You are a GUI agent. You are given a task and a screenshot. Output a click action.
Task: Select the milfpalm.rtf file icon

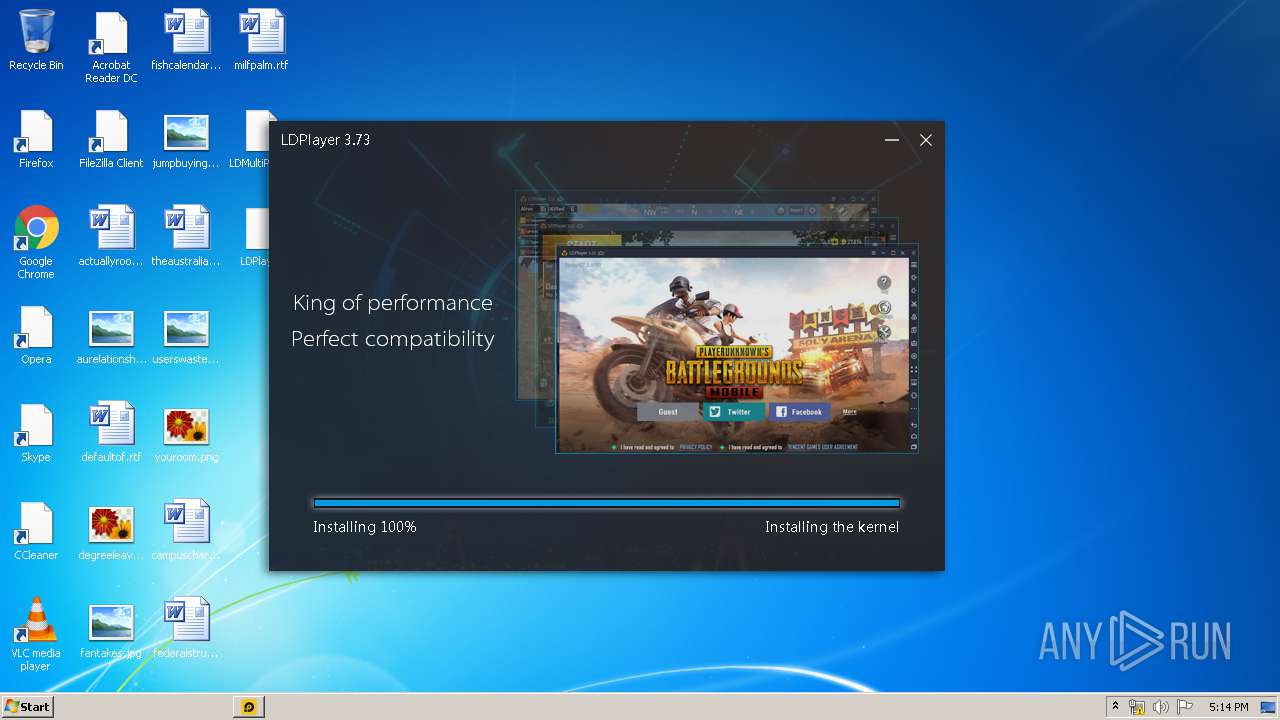pyautogui.click(x=261, y=41)
